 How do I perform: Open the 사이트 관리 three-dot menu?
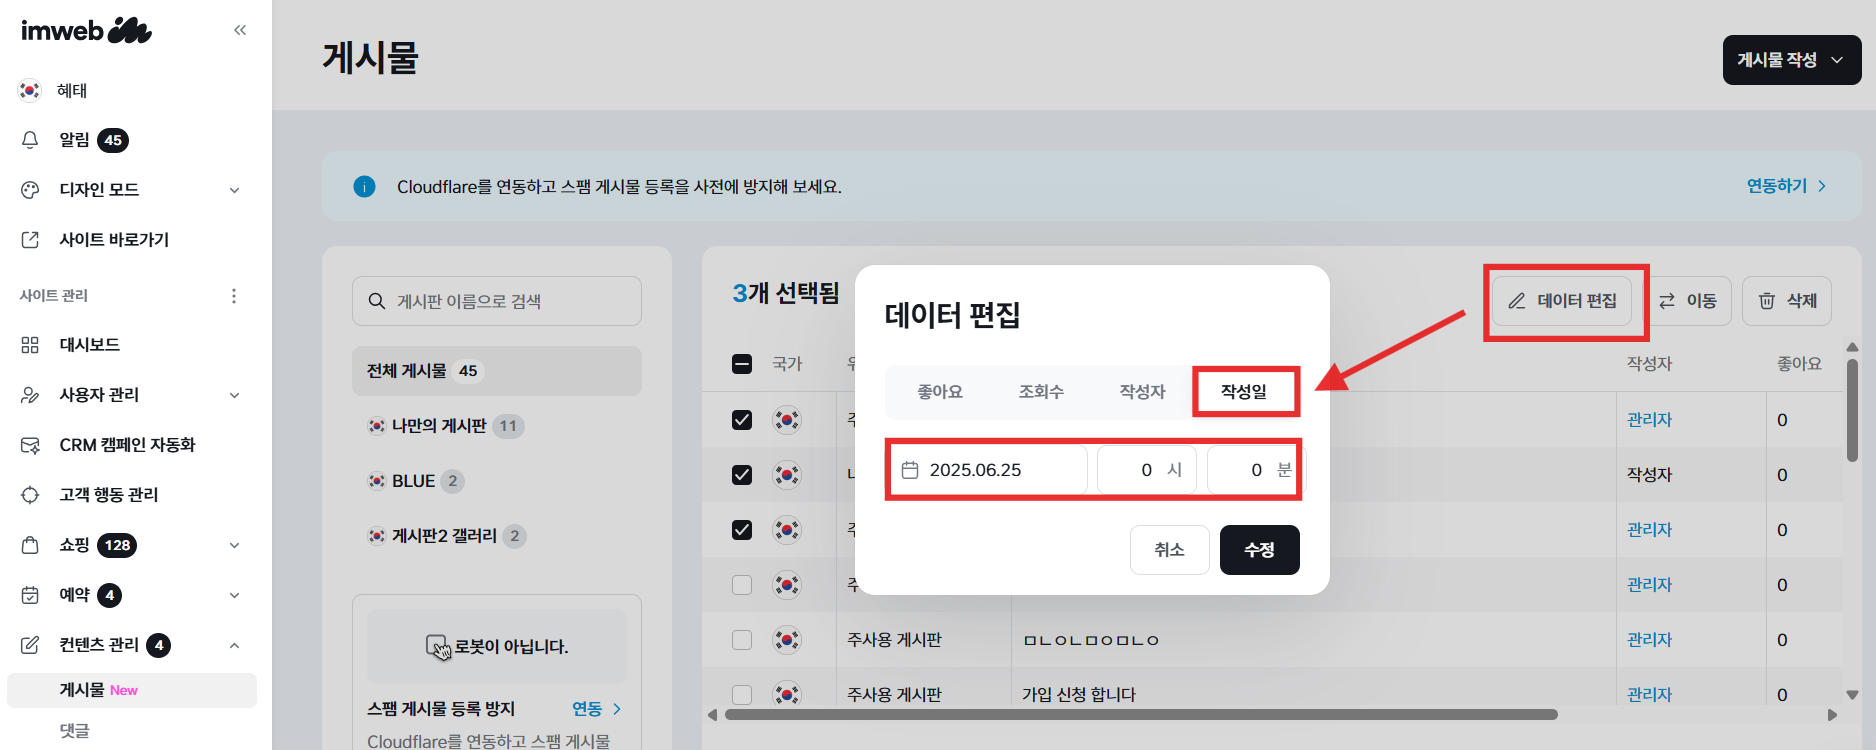coord(234,296)
